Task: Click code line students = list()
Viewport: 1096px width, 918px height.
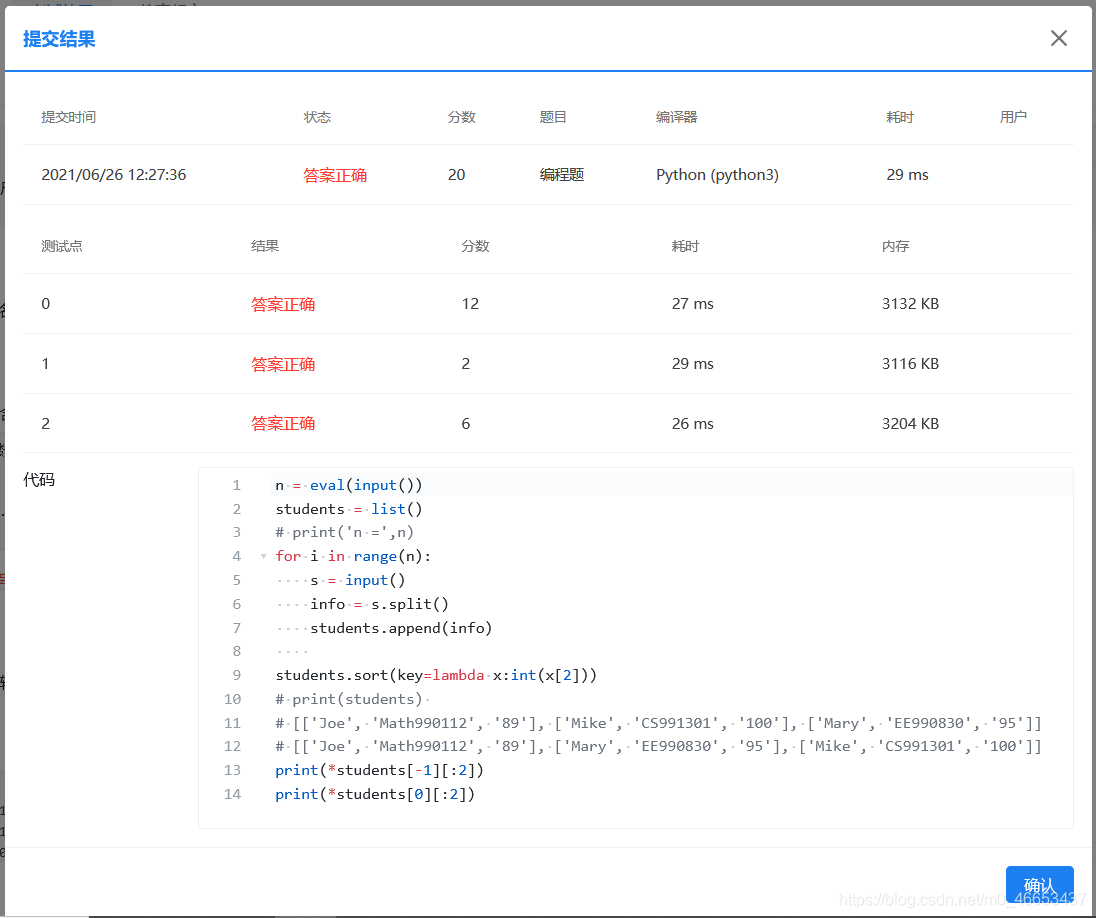Action: coord(349,509)
